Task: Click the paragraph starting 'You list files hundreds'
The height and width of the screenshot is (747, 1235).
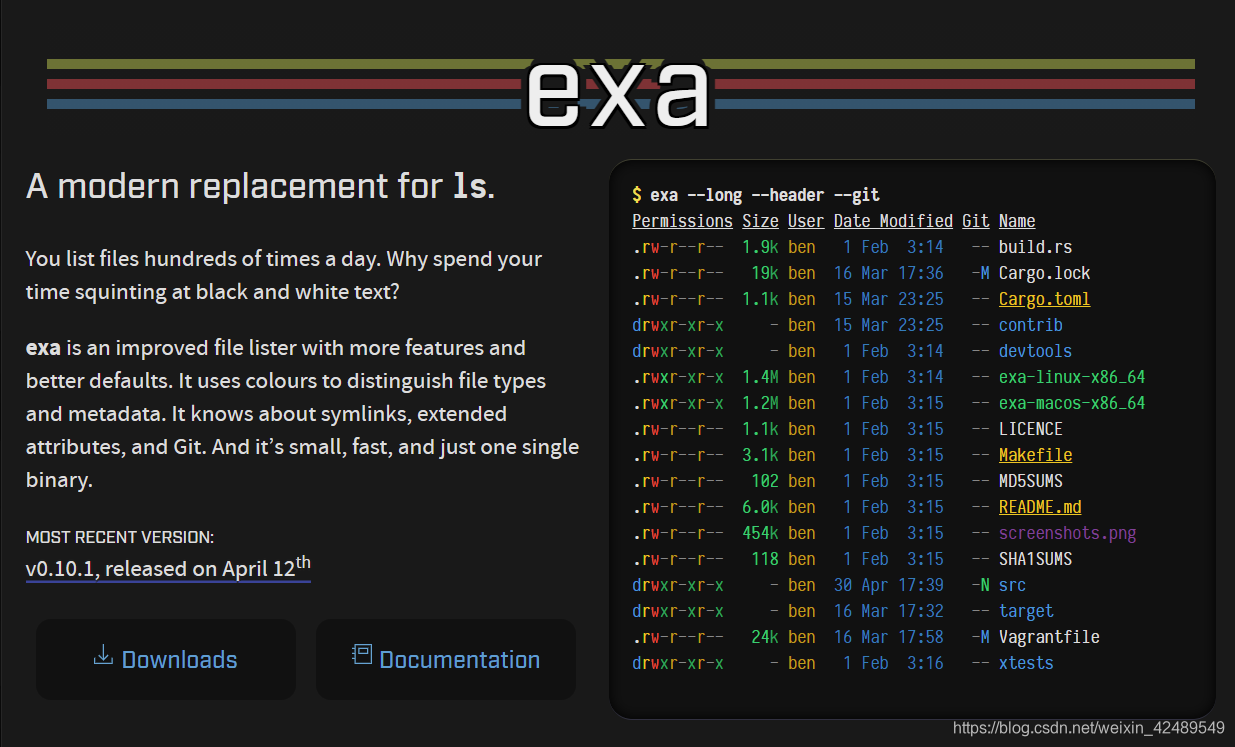Action: [284, 275]
